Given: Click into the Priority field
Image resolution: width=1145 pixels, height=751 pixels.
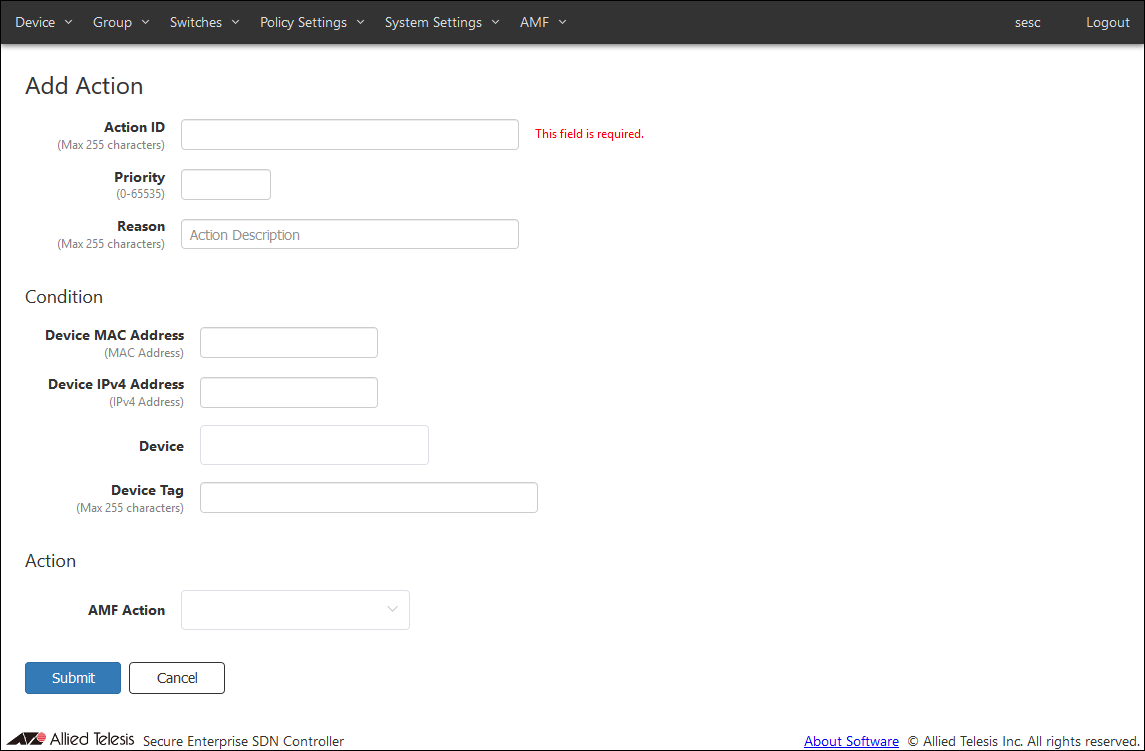Looking at the screenshot, I should [x=226, y=184].
